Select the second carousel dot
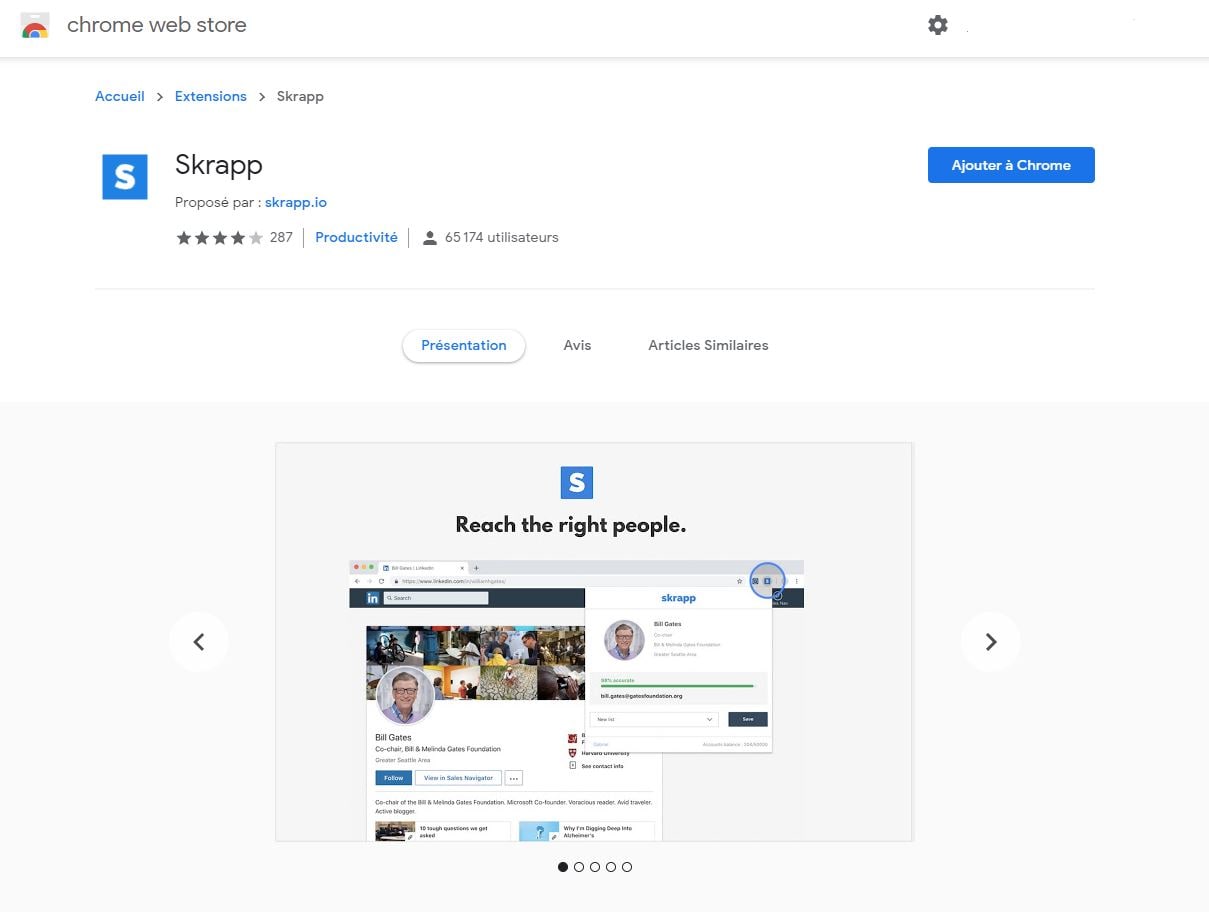This screenshot has height=914, width=1209. point(579,867)
